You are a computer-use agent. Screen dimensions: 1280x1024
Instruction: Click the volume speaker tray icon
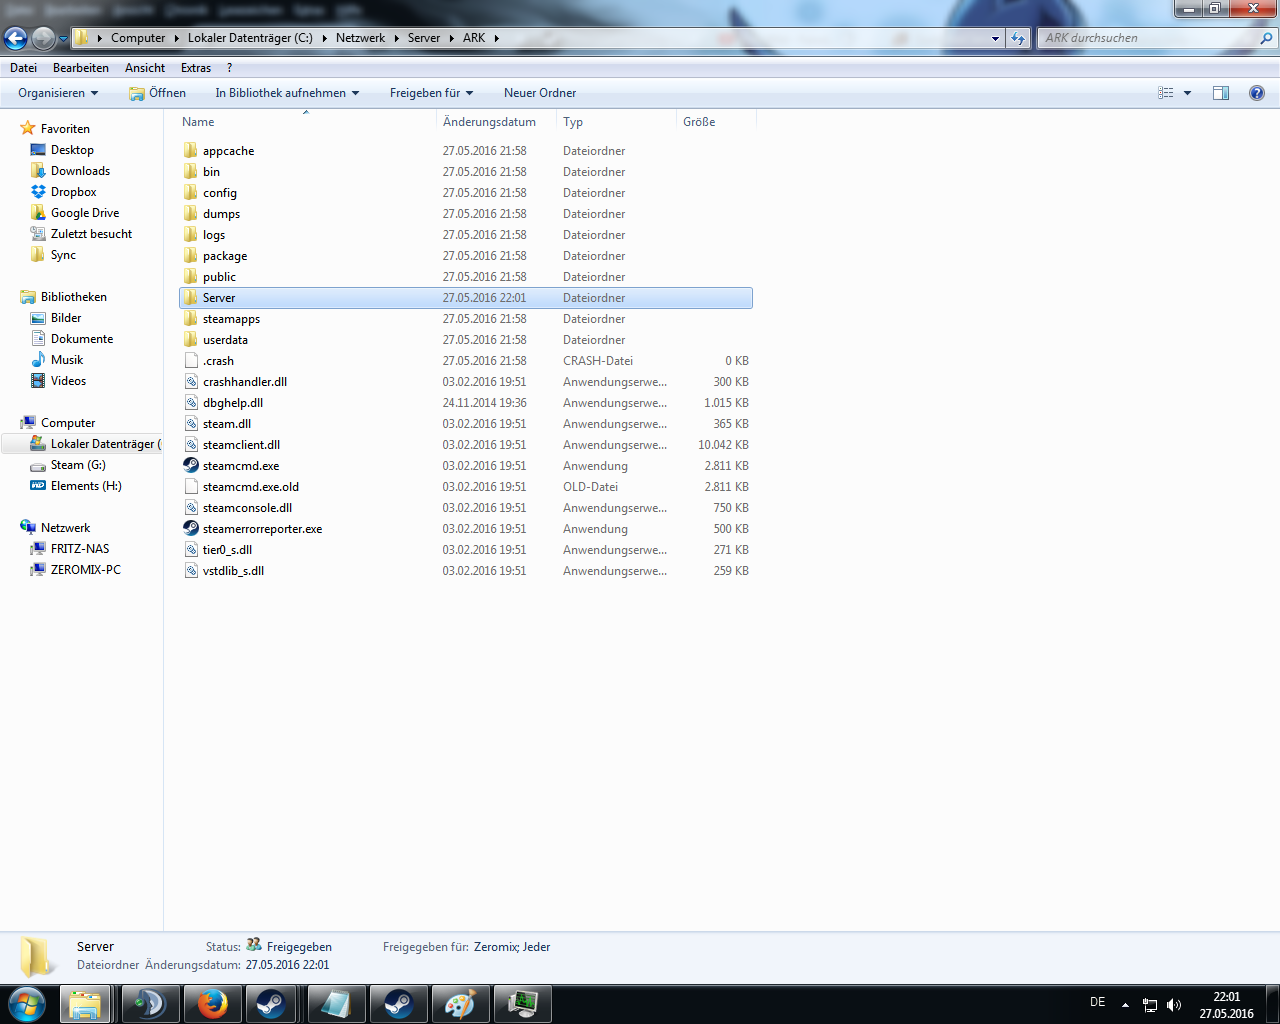[1174, 1005]
